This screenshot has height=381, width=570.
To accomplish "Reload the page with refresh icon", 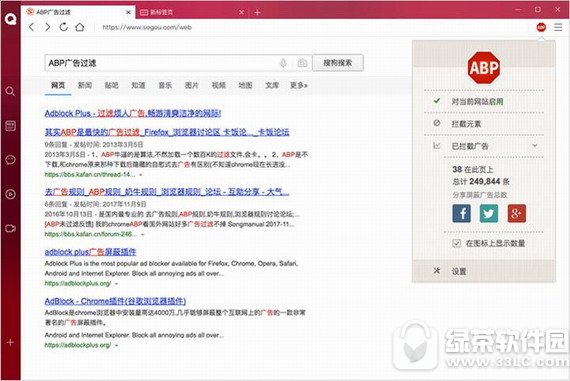I will pos(64,27).
